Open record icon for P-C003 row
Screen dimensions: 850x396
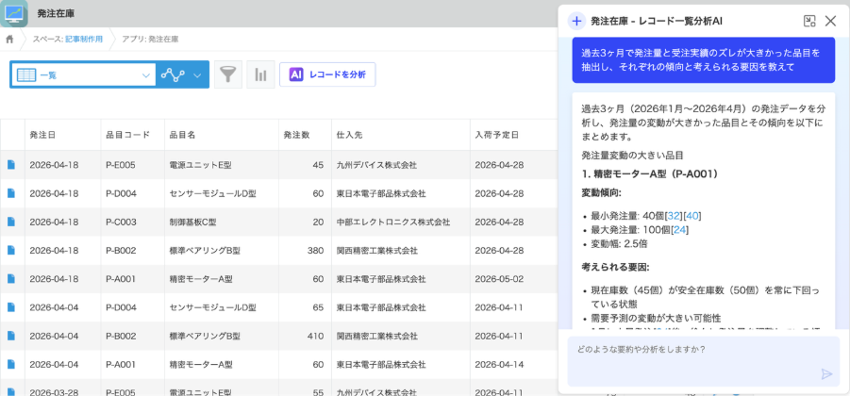coord(11,222)
